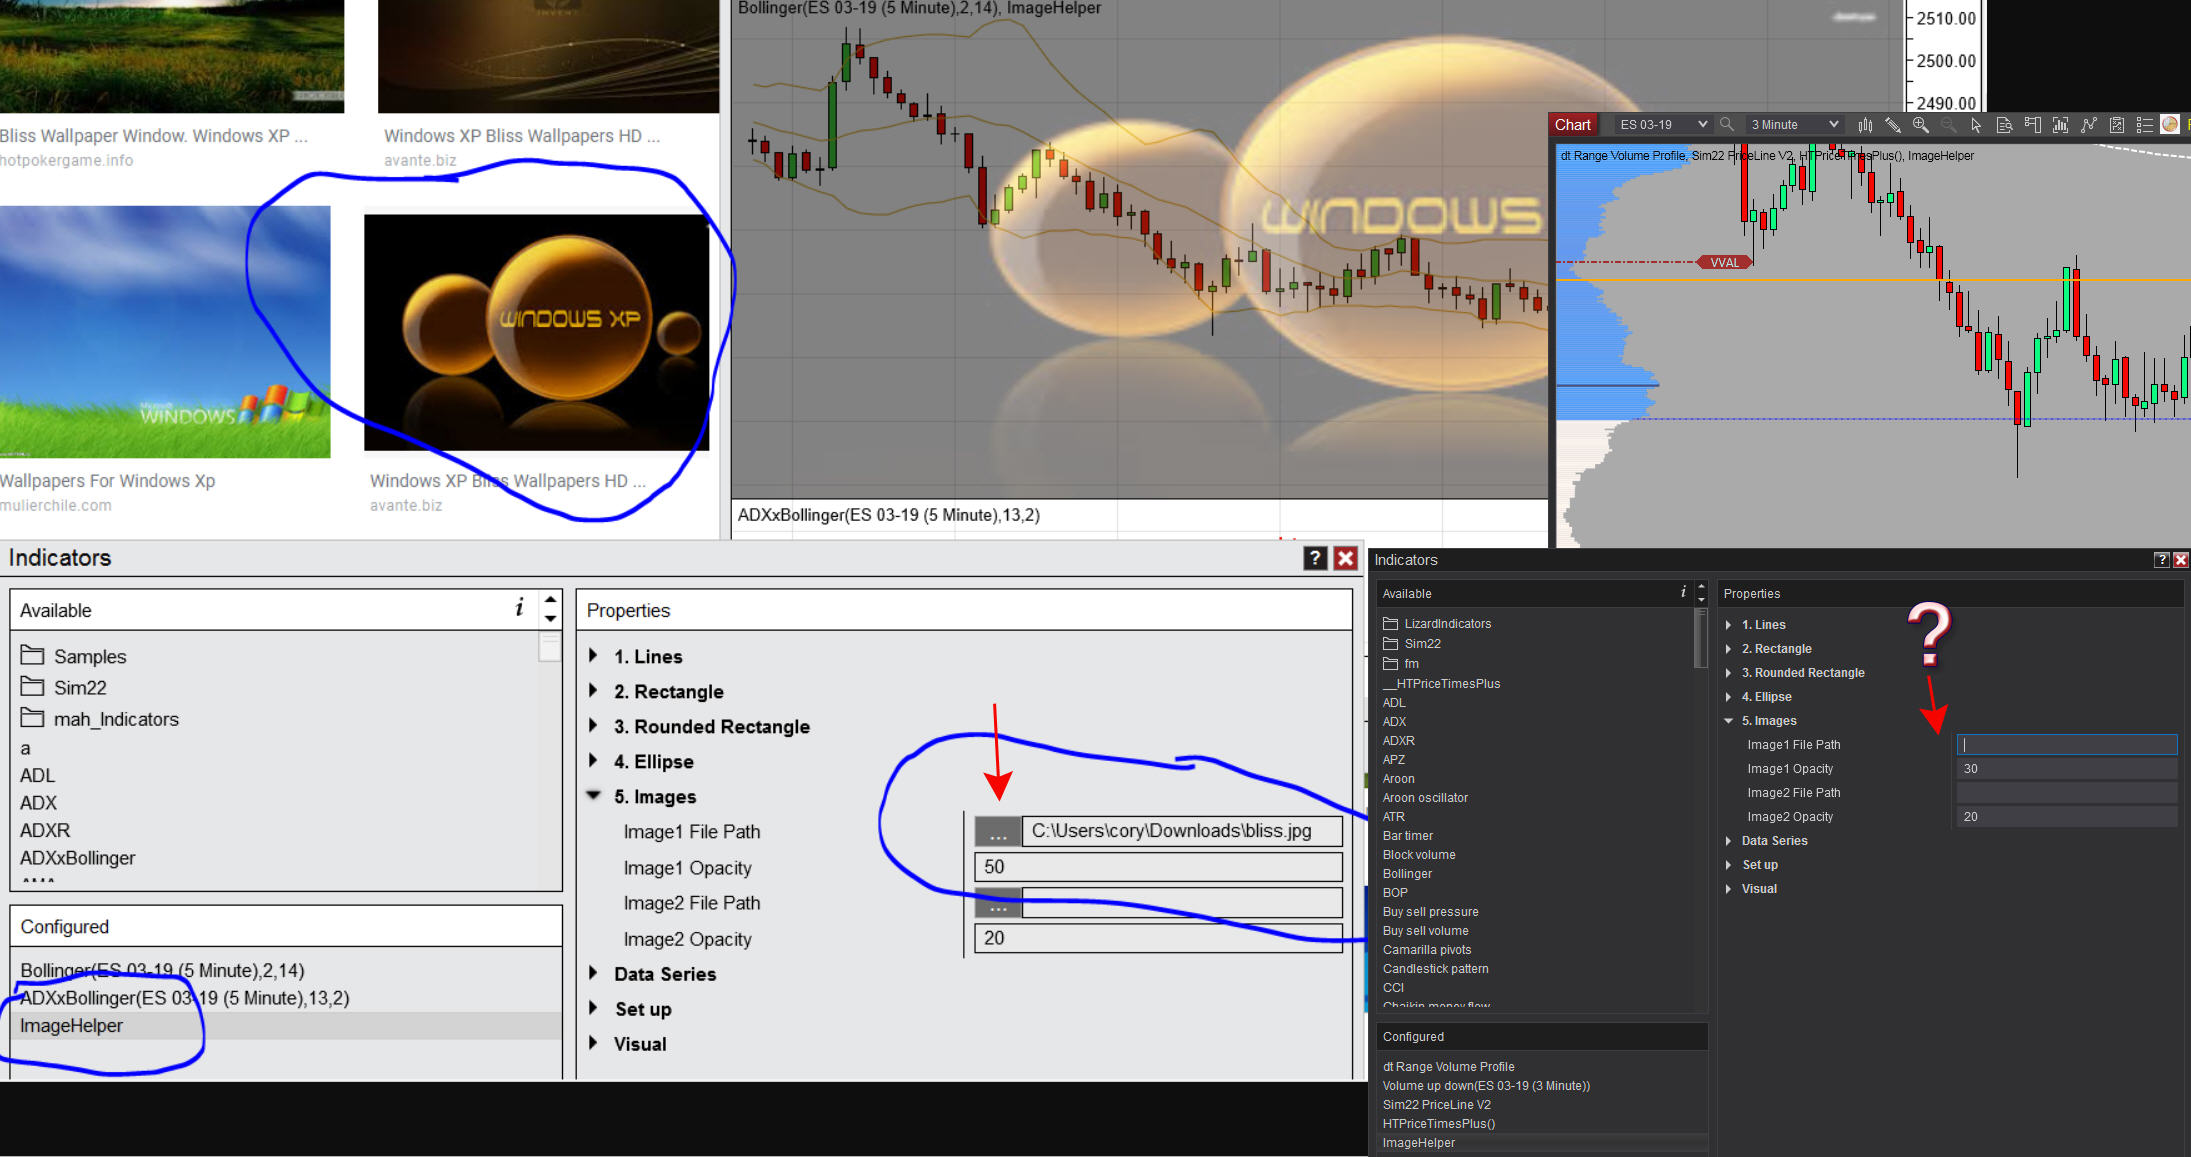Select 'Buy sell pressure' in dark Available list
The height and width of the screenshot is (1157, 2191).
pos(1430,912)
